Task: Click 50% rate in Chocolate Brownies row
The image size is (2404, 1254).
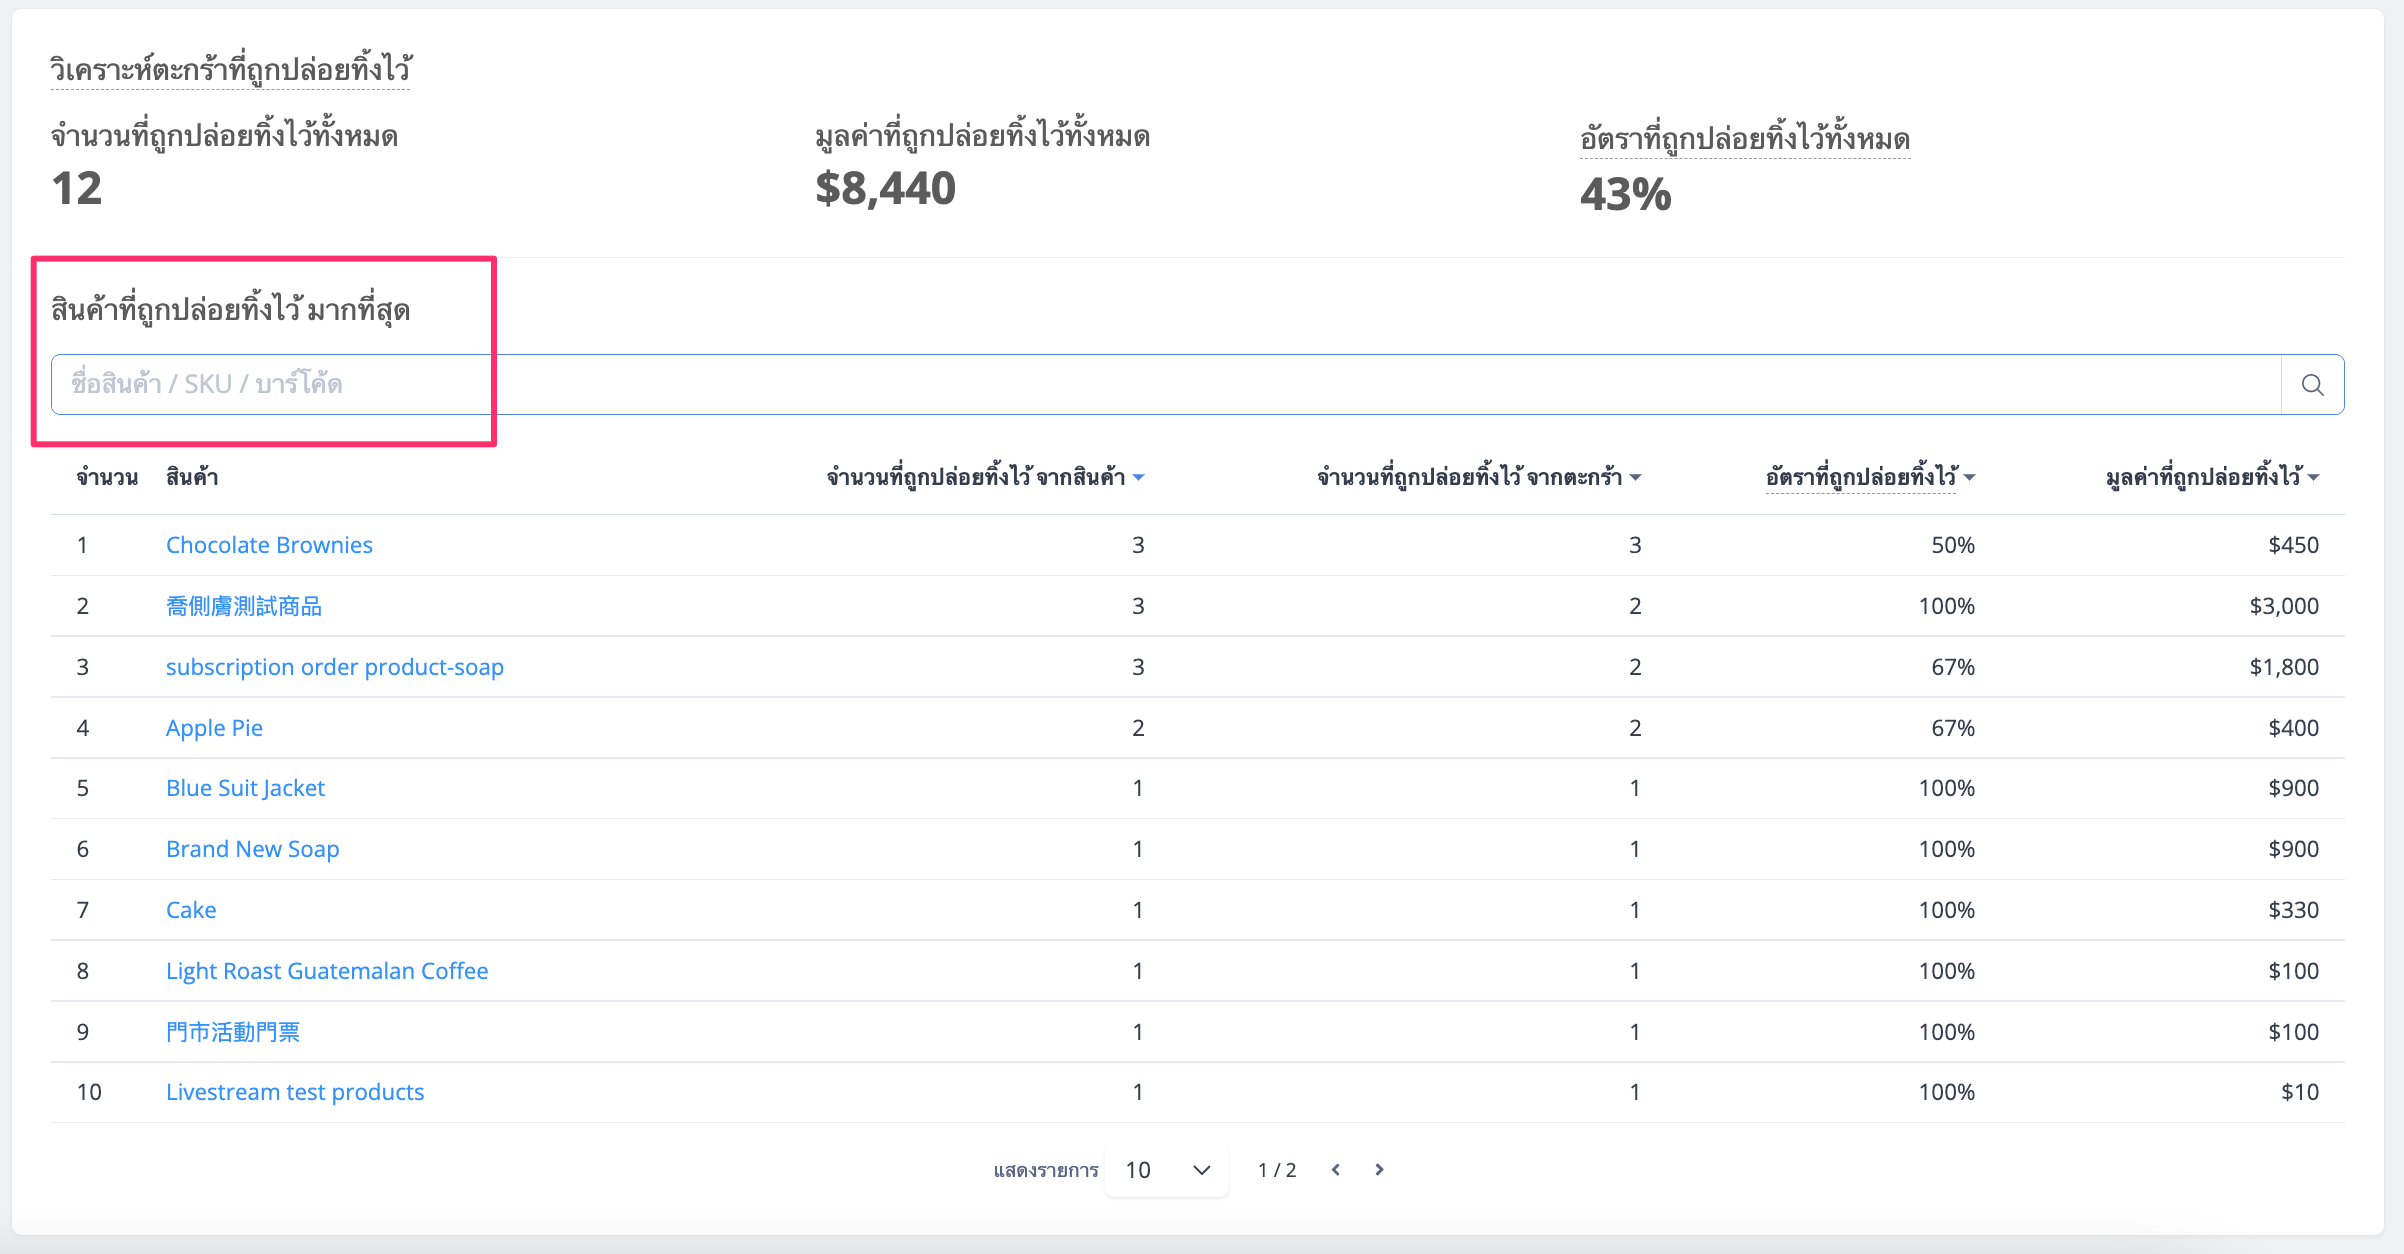Action: (1953, 545)
